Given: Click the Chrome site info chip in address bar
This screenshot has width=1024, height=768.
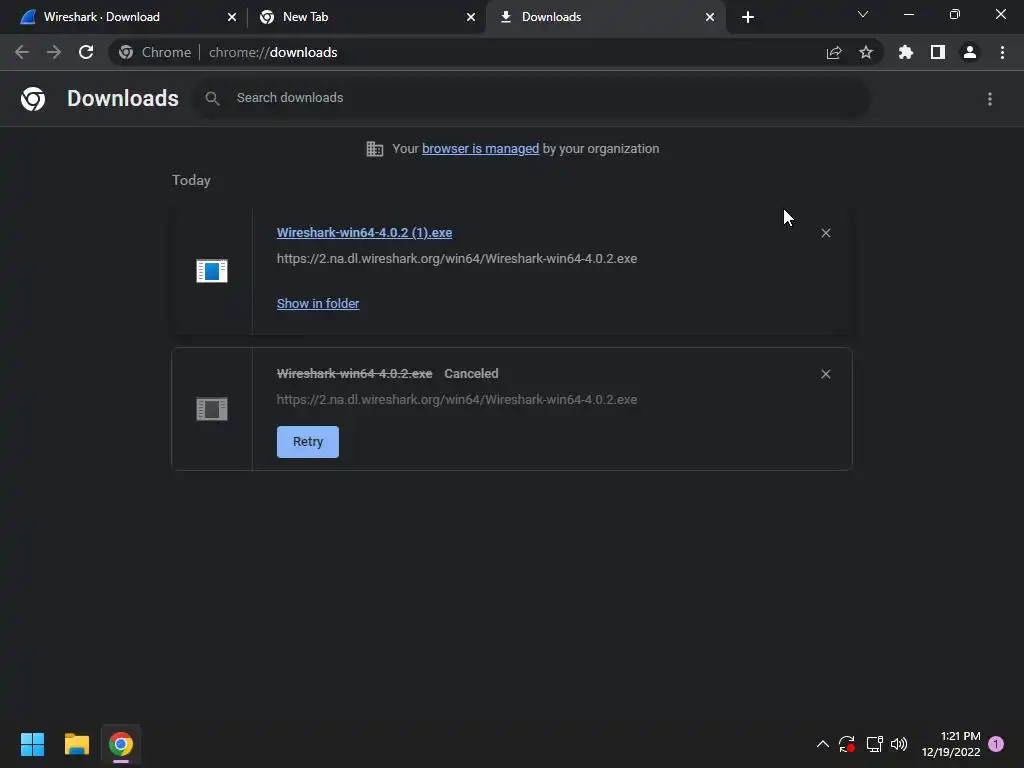Looking at the screenshot, I should [155, 52].
